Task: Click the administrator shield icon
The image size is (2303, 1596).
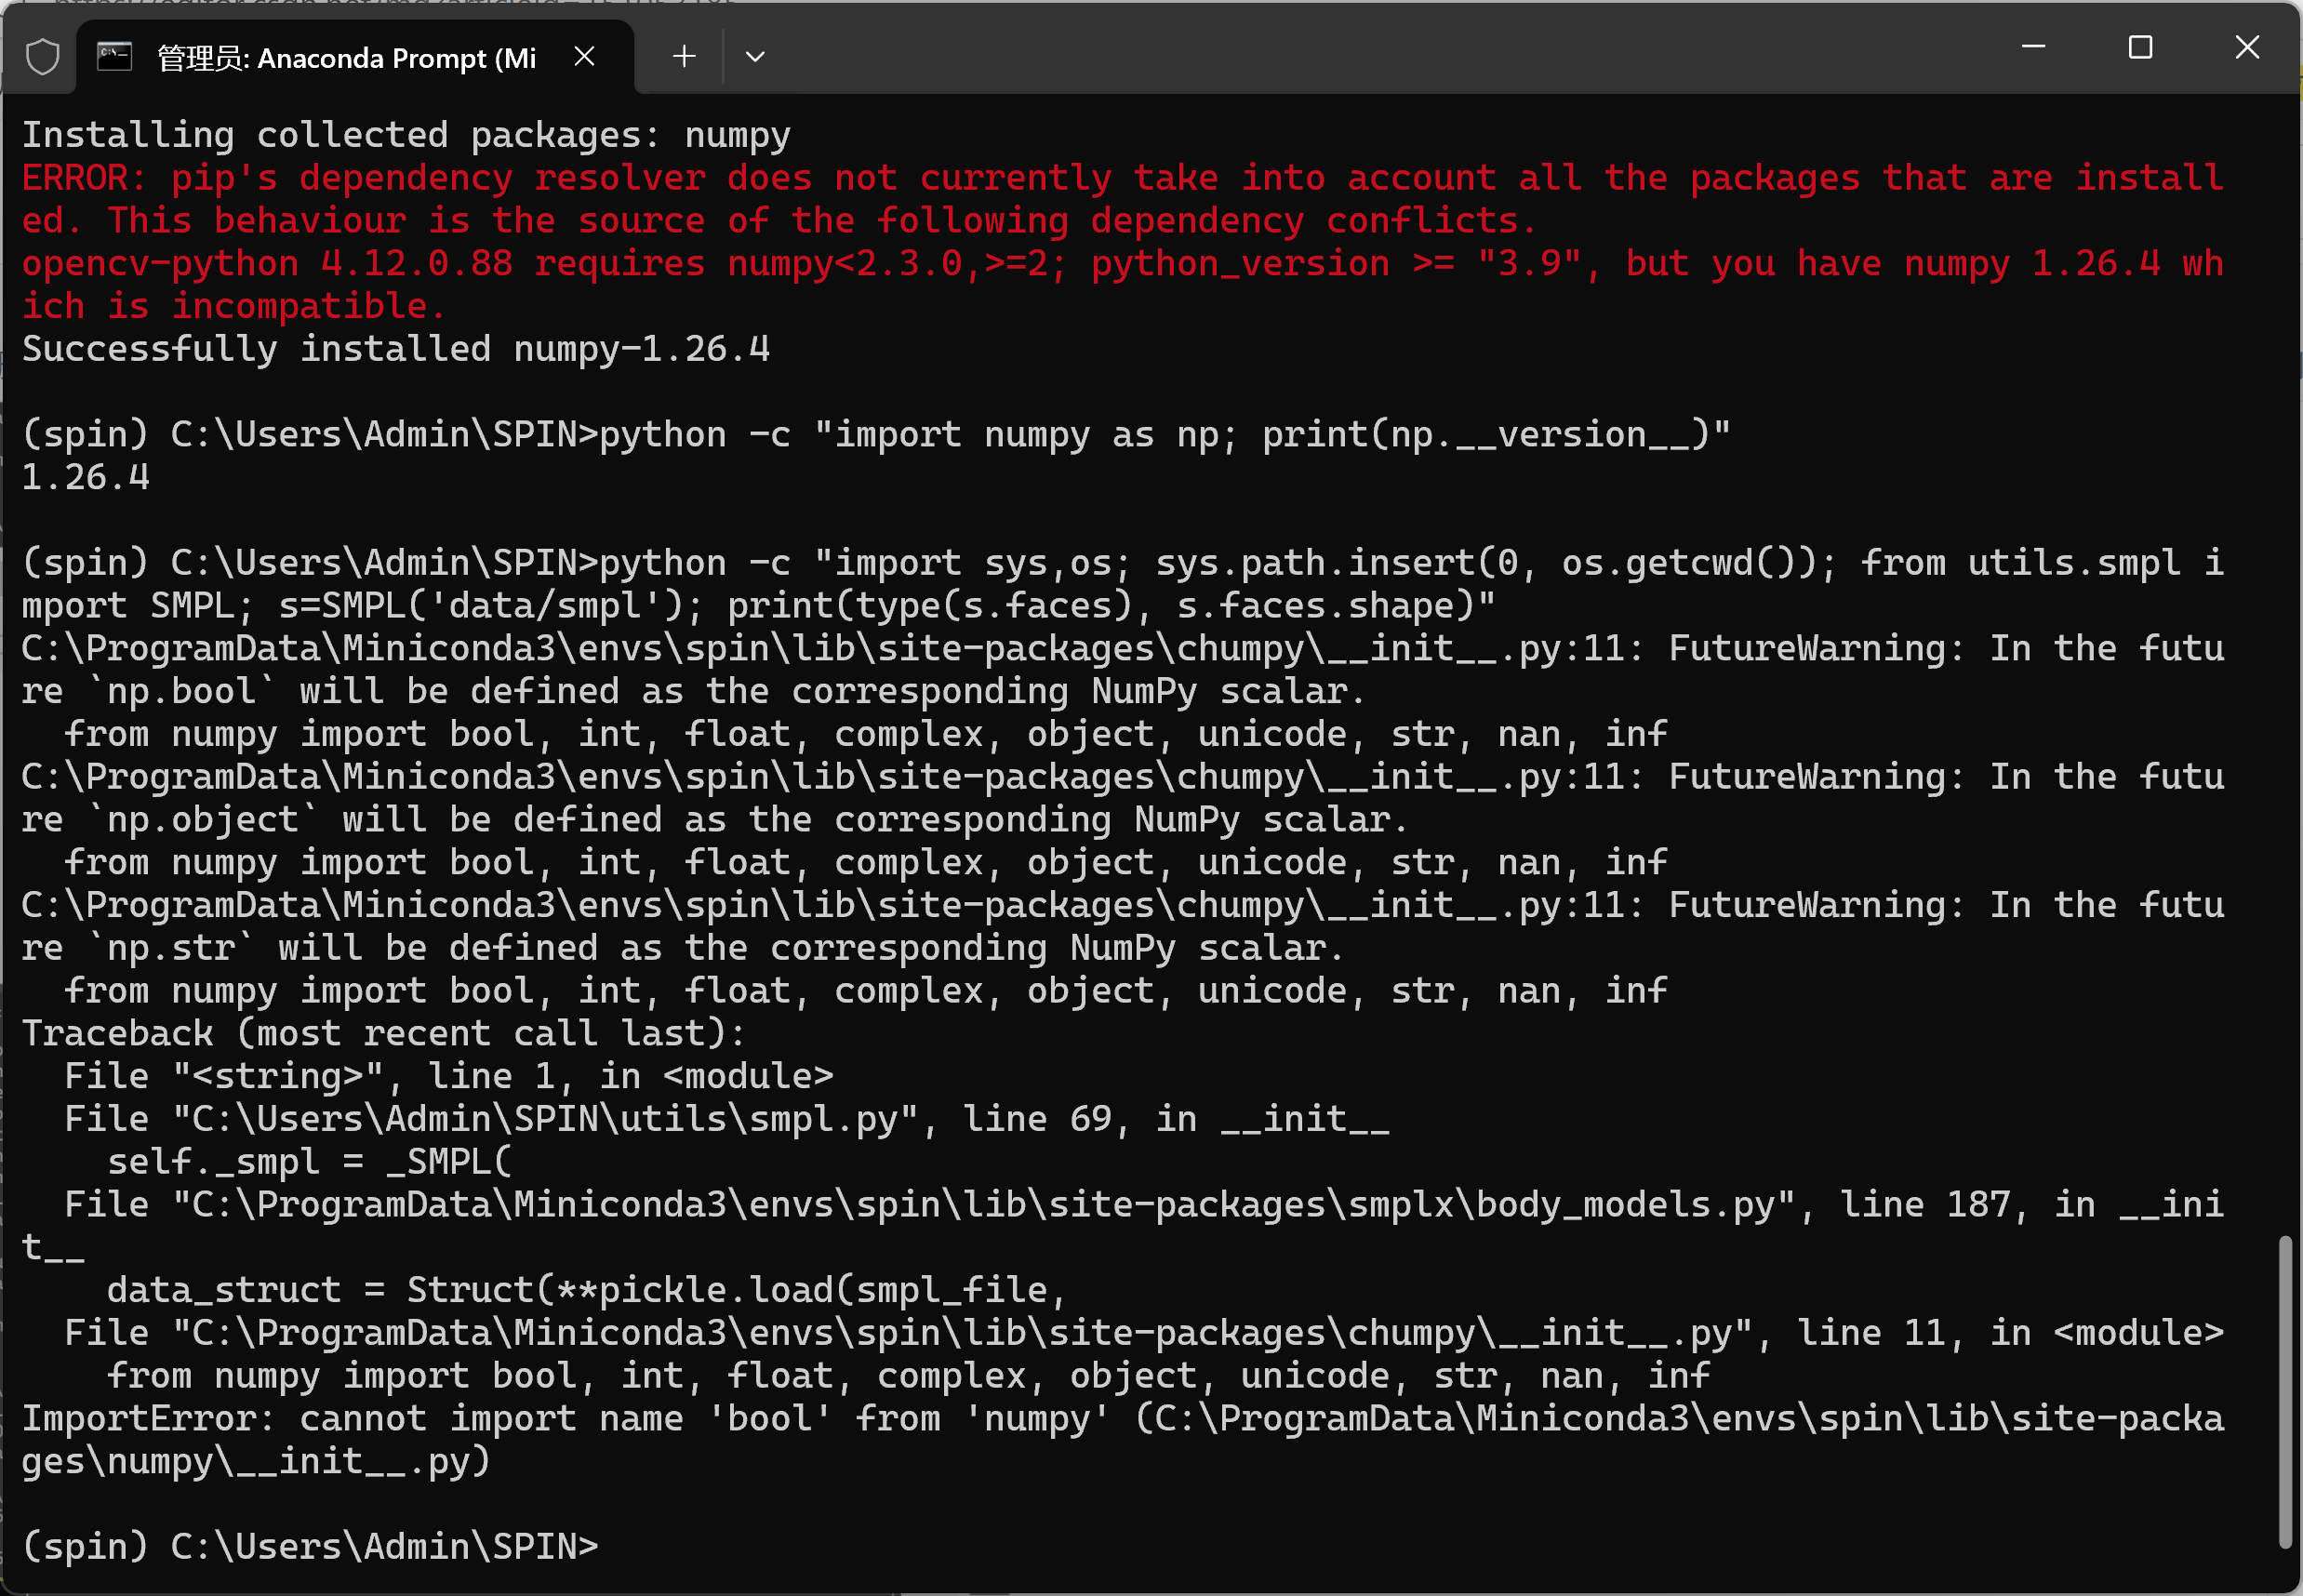Action: pos(42,57)
